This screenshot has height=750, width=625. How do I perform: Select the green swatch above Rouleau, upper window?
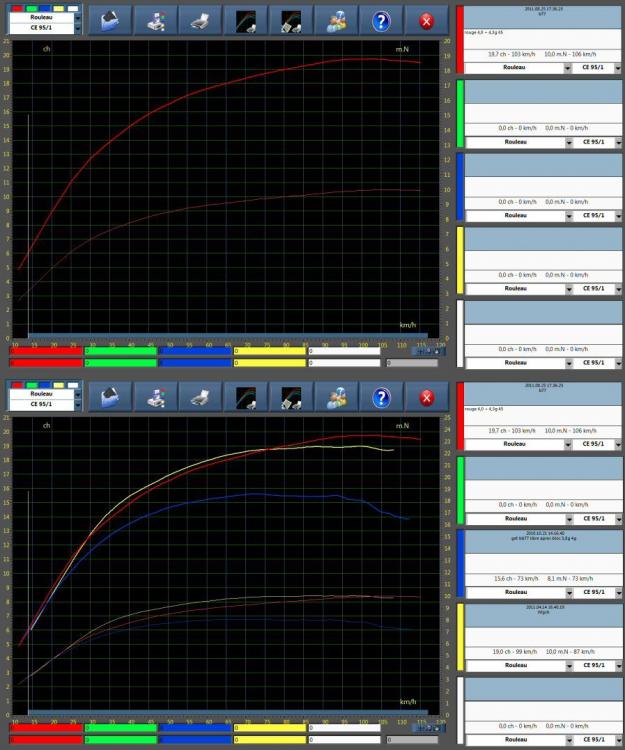pyautogui.click(x=32, y=9)
